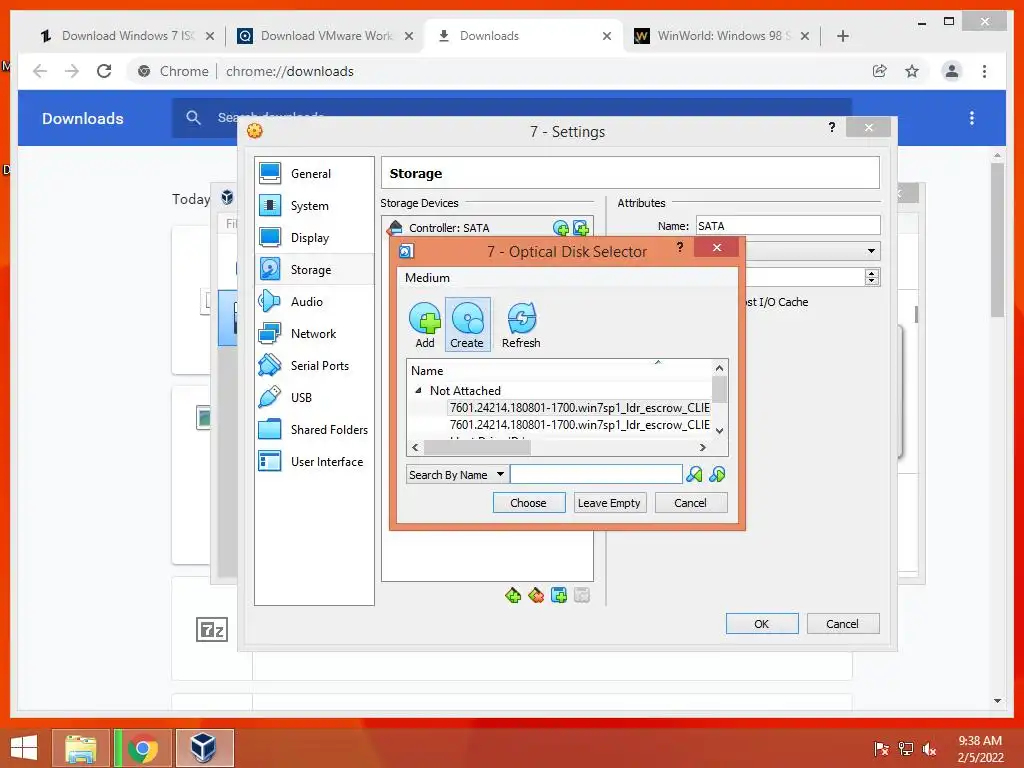Refresh the optical disk medium list
The height and width of the screenshot is (768, 1024).
521,325
